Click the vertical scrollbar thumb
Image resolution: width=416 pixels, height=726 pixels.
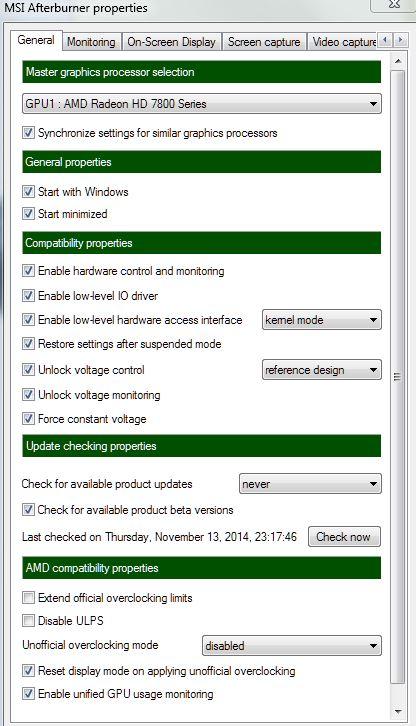(x=397, y=377)
